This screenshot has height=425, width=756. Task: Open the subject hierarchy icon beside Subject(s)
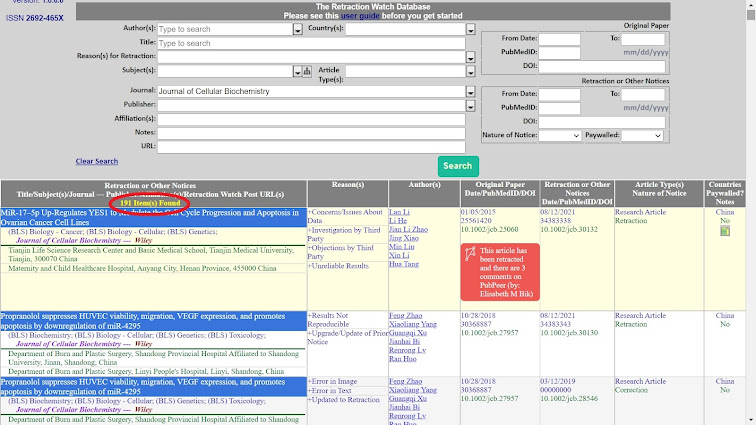pyautogui.click(x=307, y=71)
